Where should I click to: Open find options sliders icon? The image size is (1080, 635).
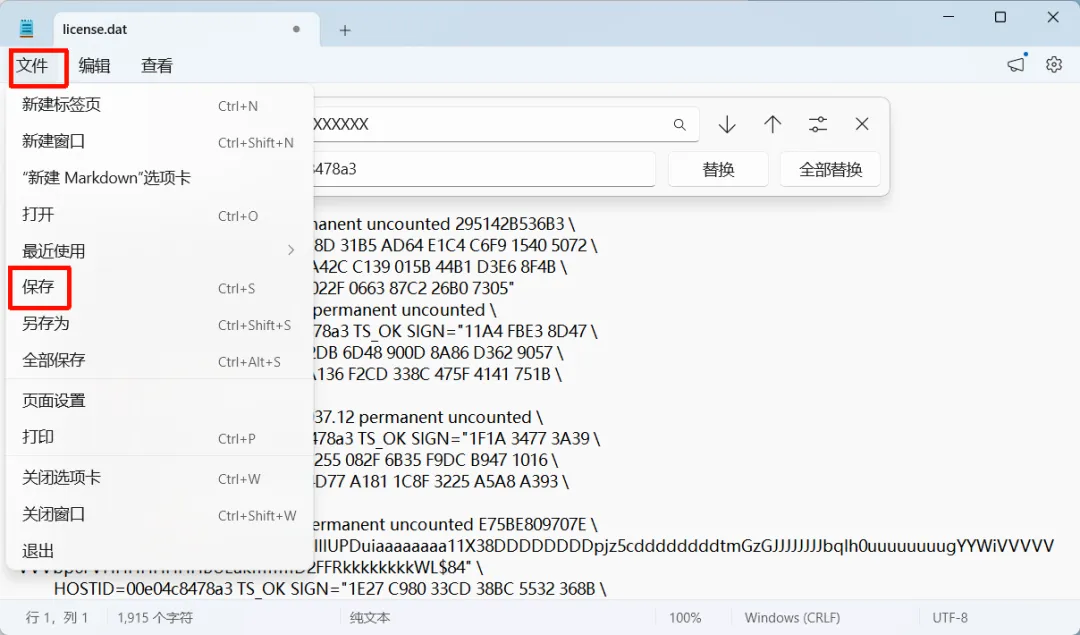(818, 124)
